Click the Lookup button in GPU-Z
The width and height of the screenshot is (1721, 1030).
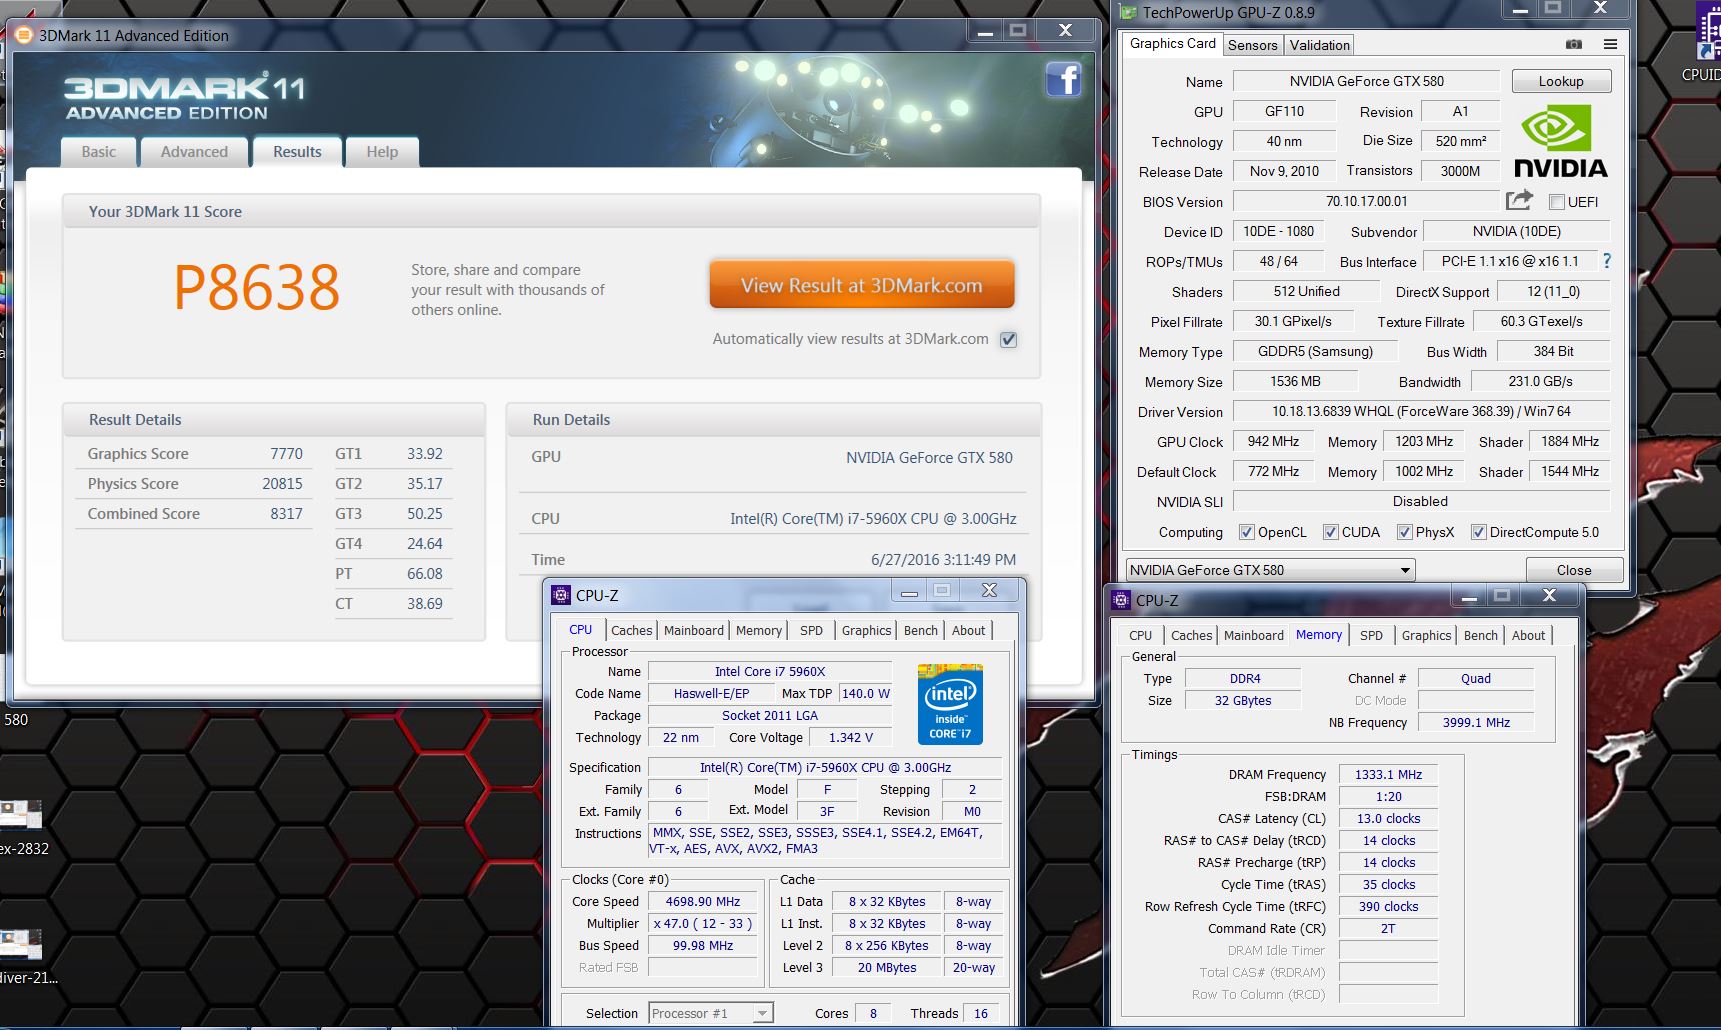pos(1561,81)
